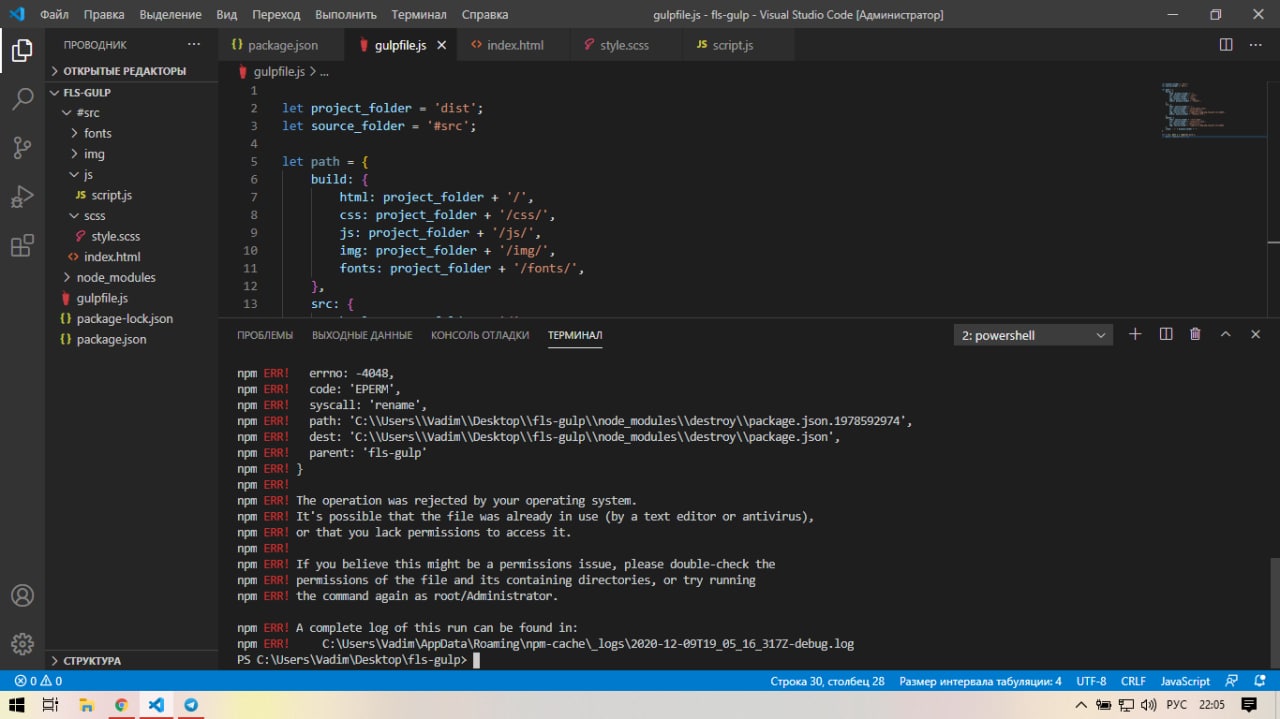Open the Вид menu
Screen dimensions: 1280x719
tap(227, 15)
